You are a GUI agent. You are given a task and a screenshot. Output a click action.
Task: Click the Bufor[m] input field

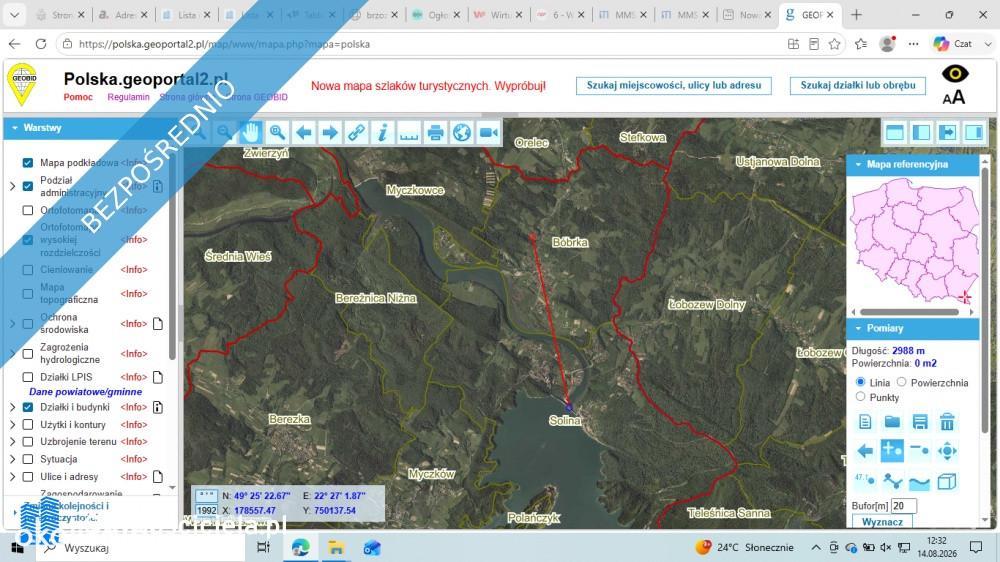click(904, 506)
